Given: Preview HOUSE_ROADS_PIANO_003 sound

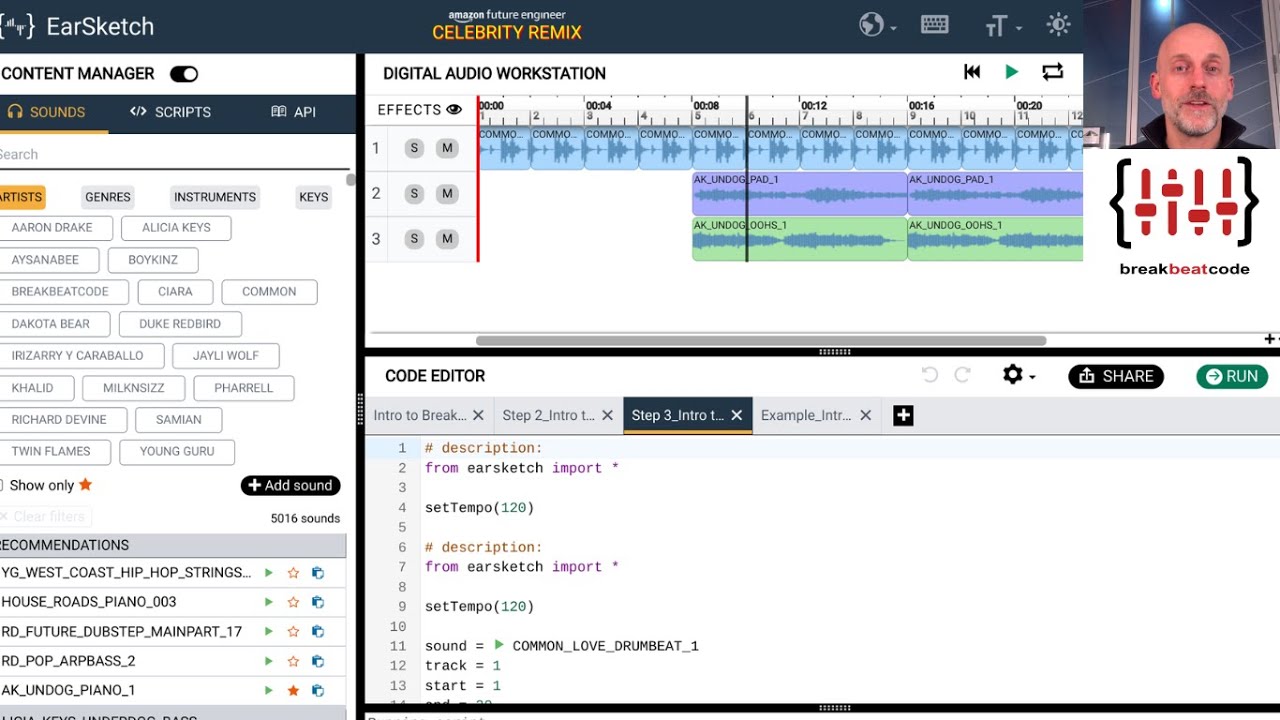Looking at the screenshot, I should coord(268,602).
